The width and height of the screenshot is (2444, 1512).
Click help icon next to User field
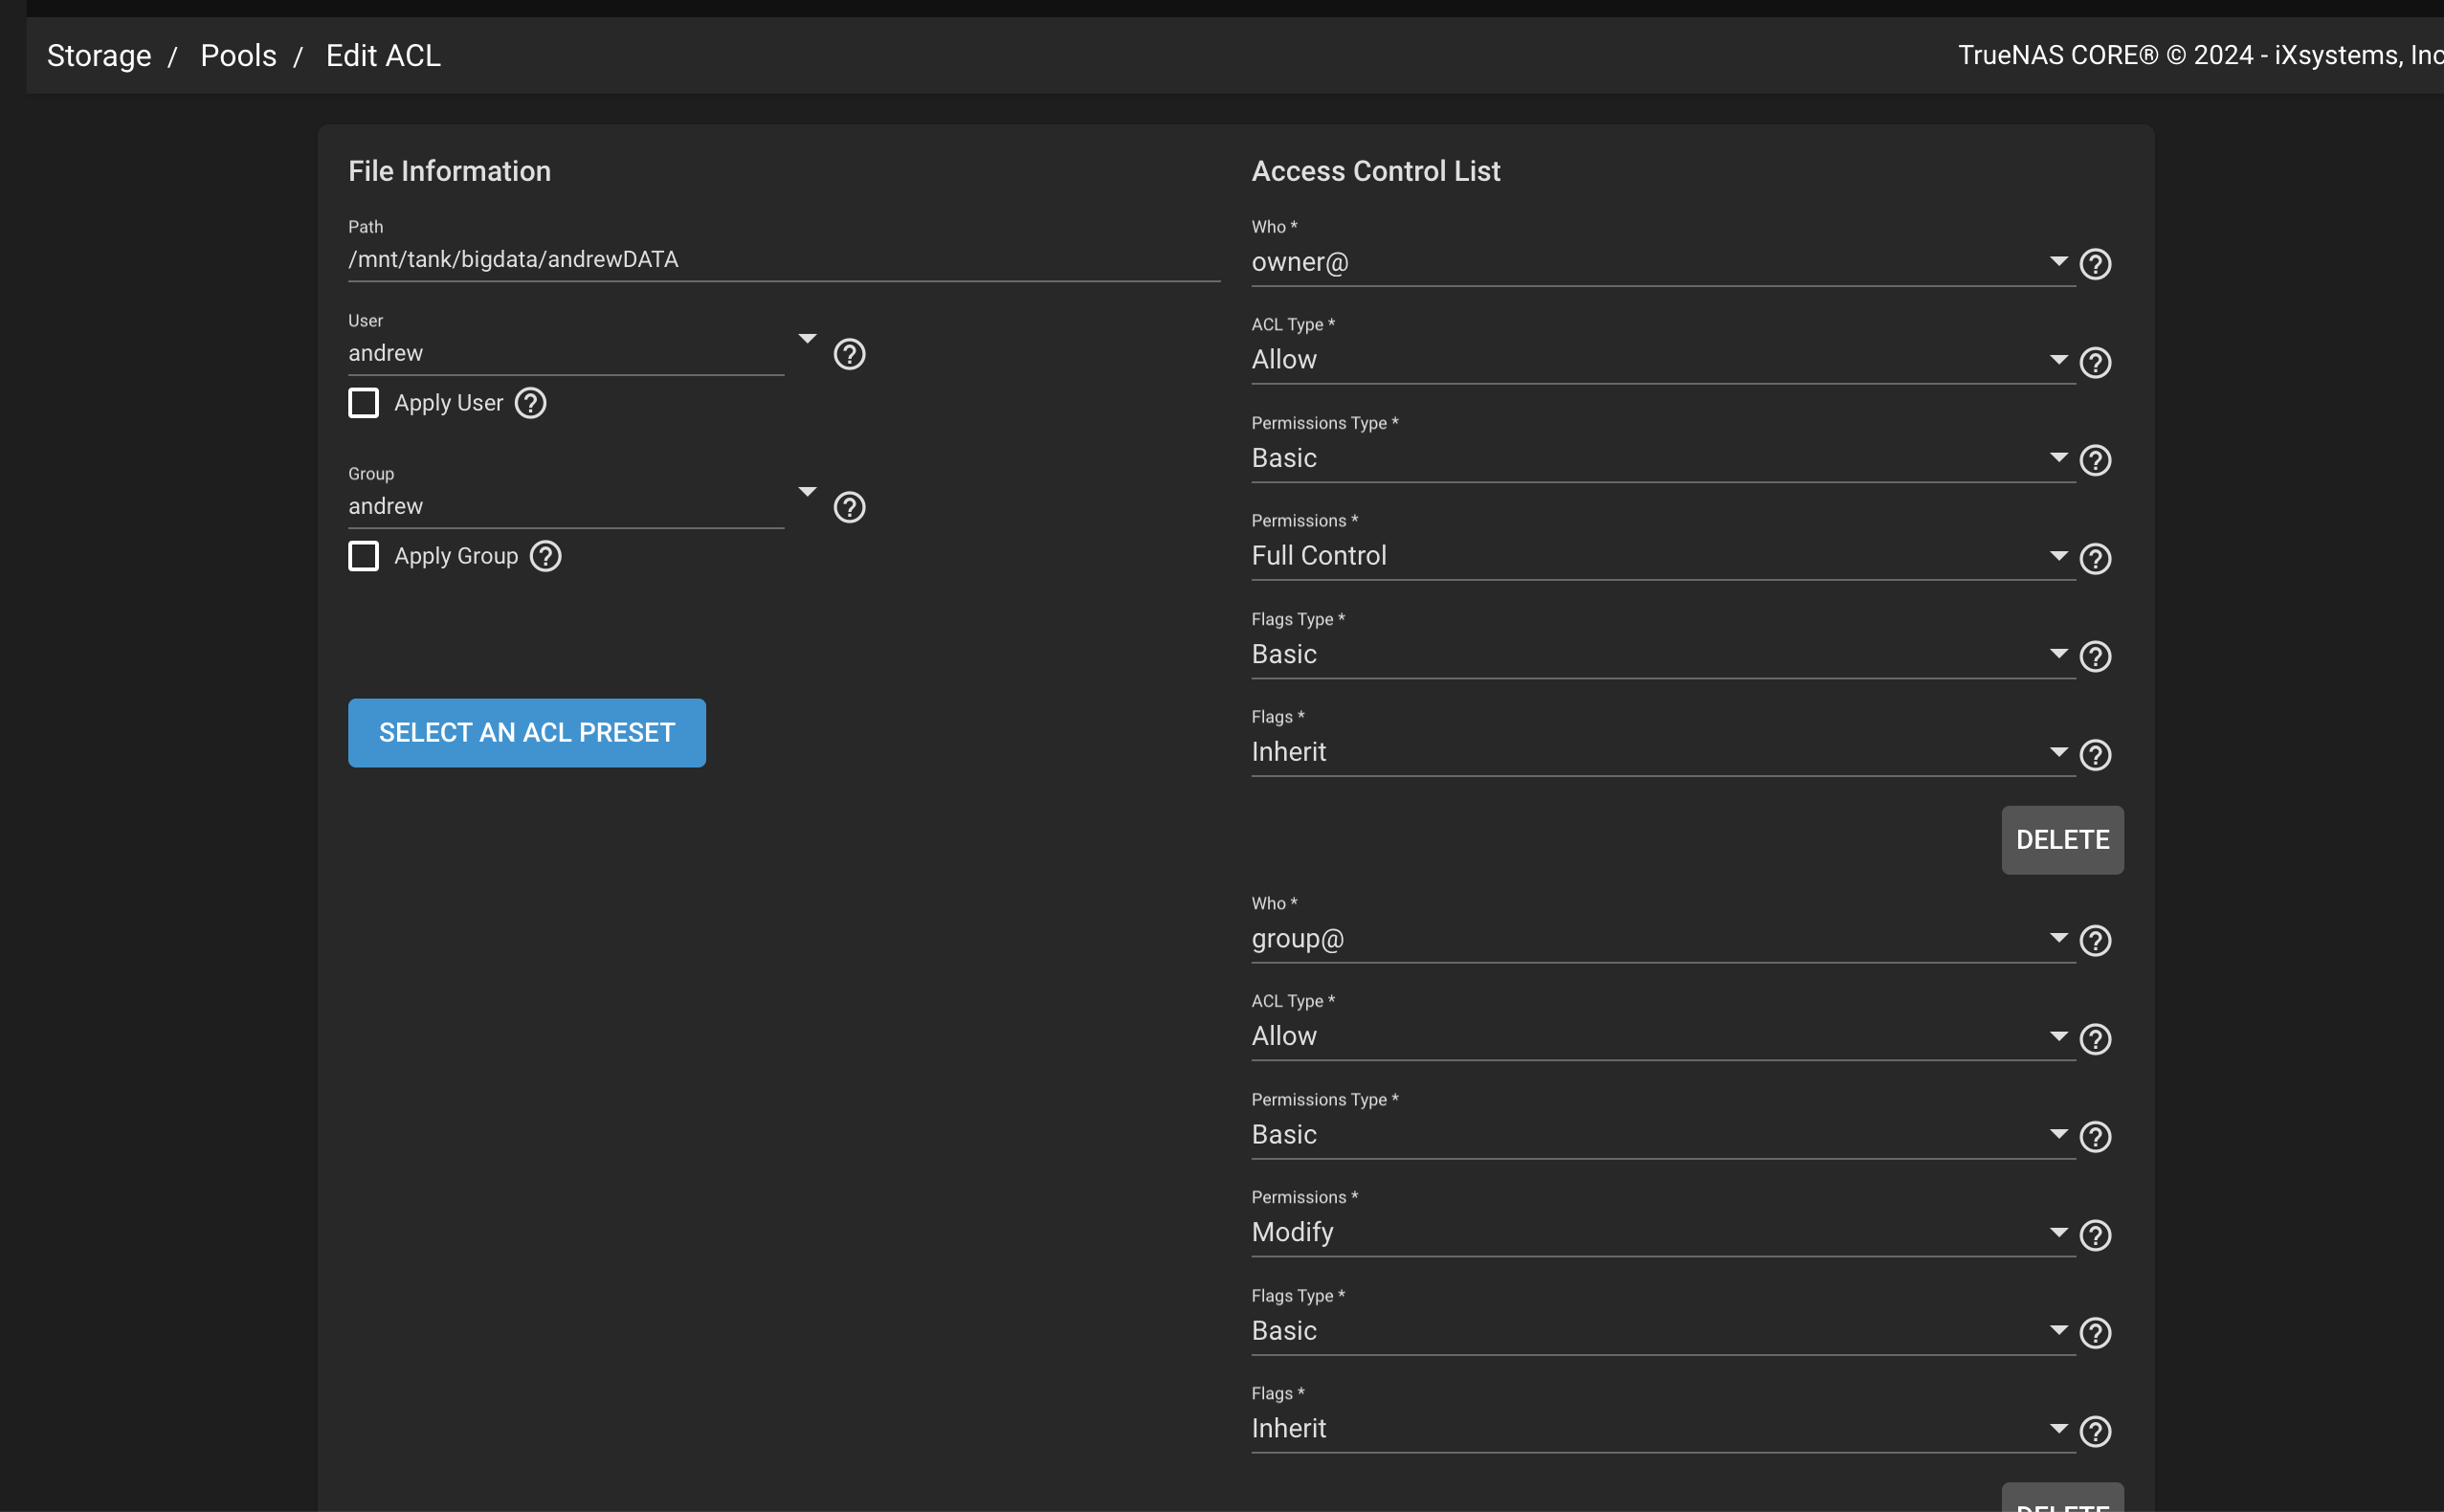[849, 354]
